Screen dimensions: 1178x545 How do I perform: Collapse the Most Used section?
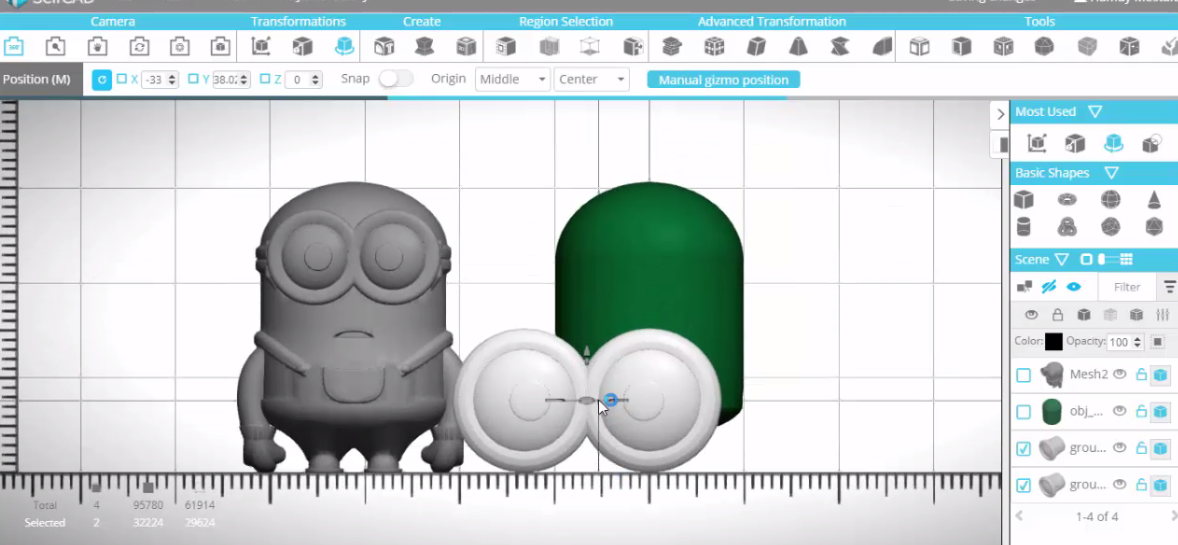pyautogui.click(x=1095, y=111)
